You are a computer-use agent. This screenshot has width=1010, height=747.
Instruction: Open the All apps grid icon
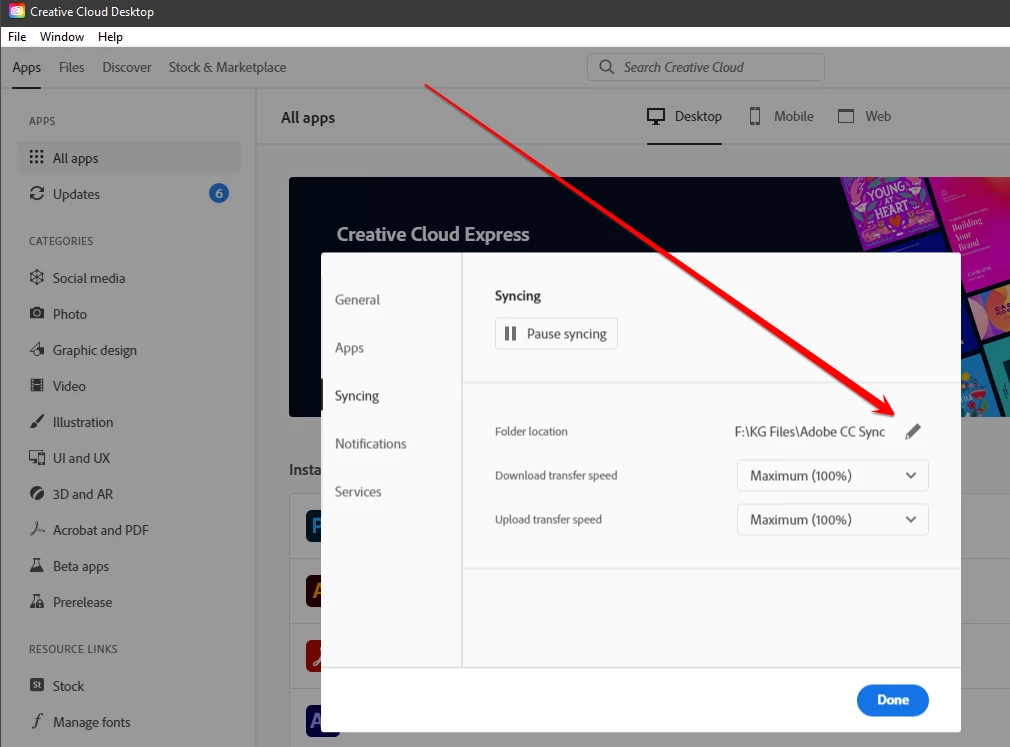pyautogui.click(x=37, y=157)
